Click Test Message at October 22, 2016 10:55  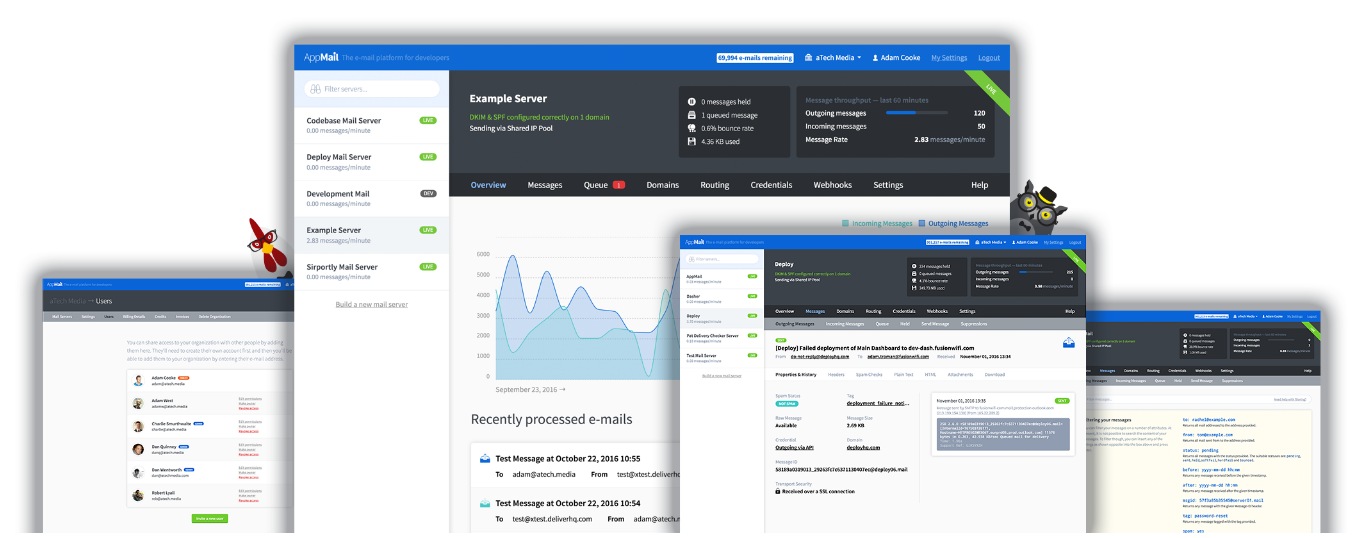coord(575,460)
